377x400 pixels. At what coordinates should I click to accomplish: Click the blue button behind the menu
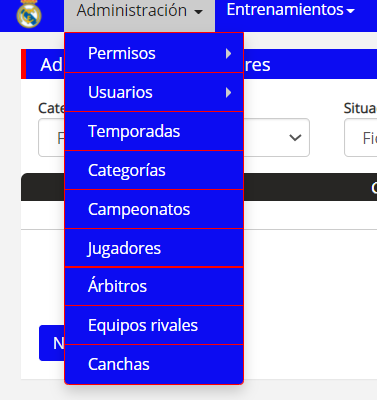pyautogui.click(x=52, y=343)
